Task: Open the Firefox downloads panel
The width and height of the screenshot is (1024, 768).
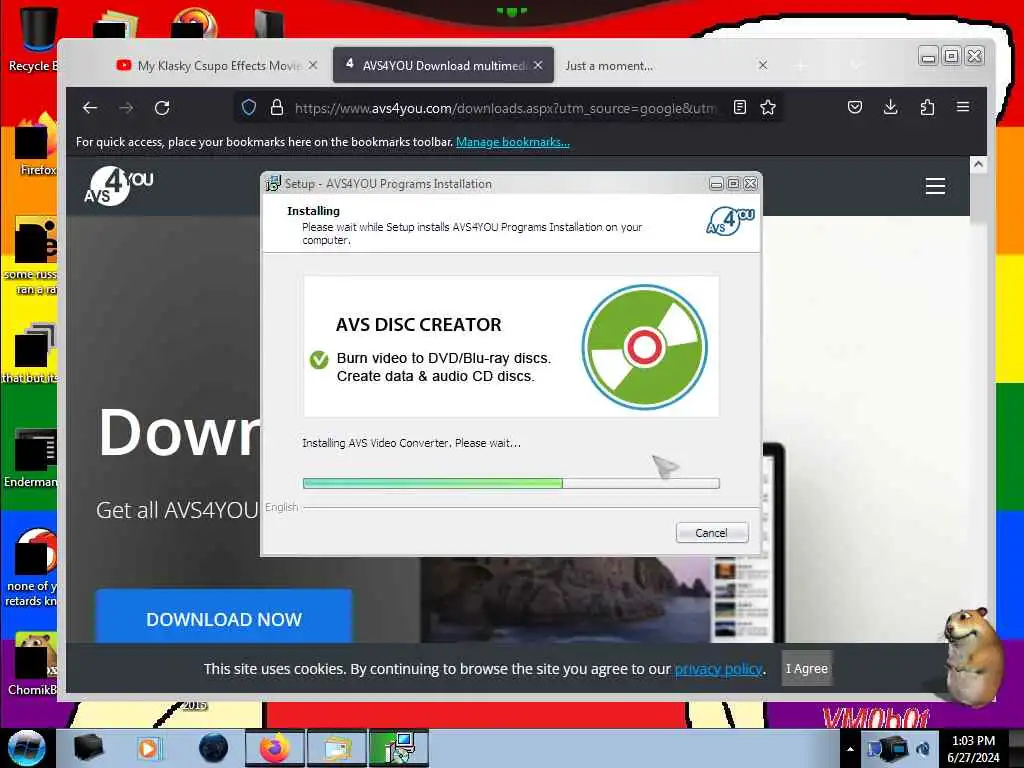Action: (x=890, y=107)
